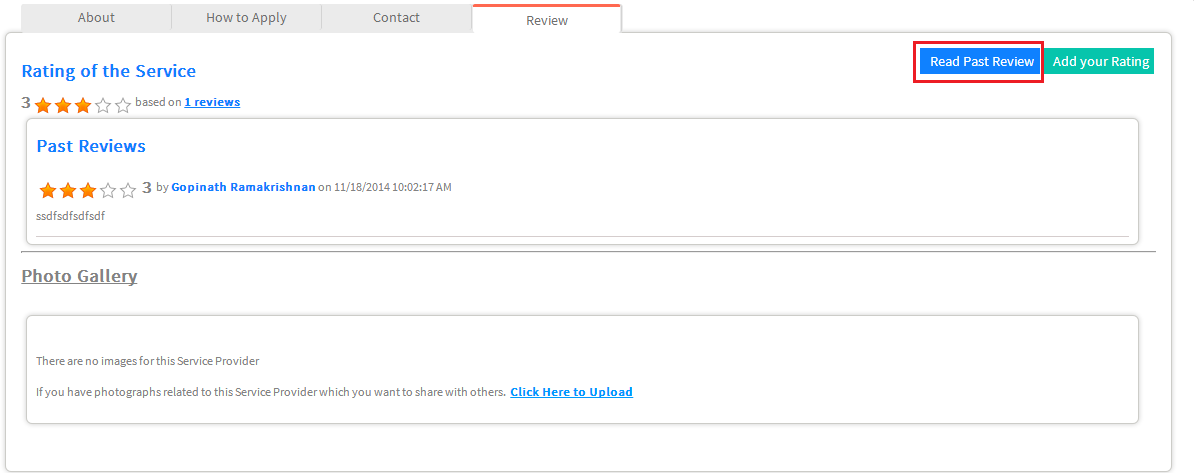Open the 1 reviews link
This screenshot has width=1194, height=473.
212,102
